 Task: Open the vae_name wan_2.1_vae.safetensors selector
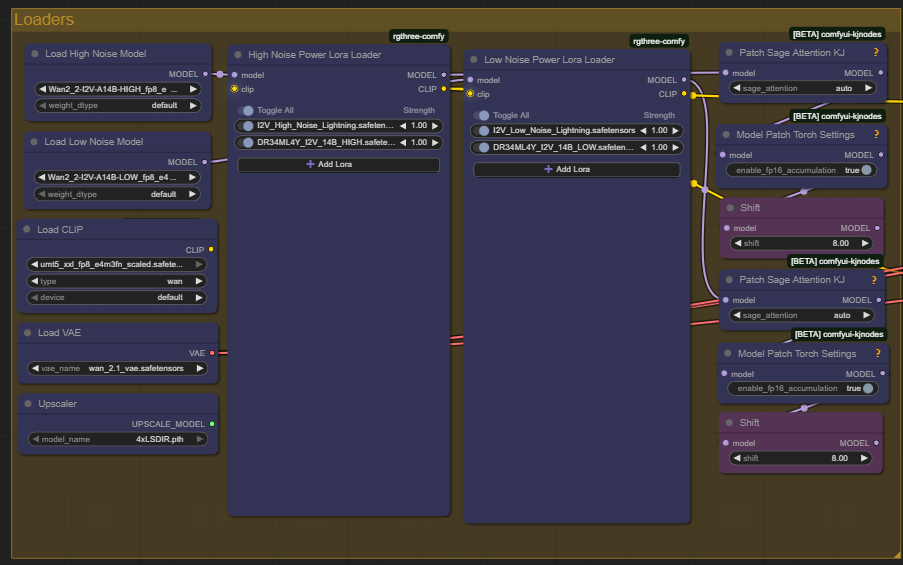tap(117, 368)
